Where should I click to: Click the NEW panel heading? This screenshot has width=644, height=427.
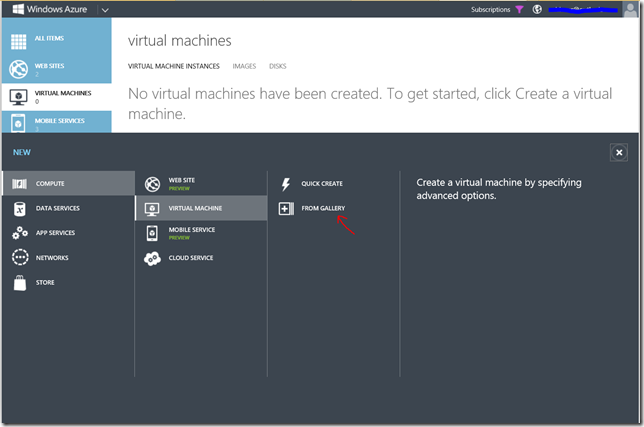click(22, 152)
